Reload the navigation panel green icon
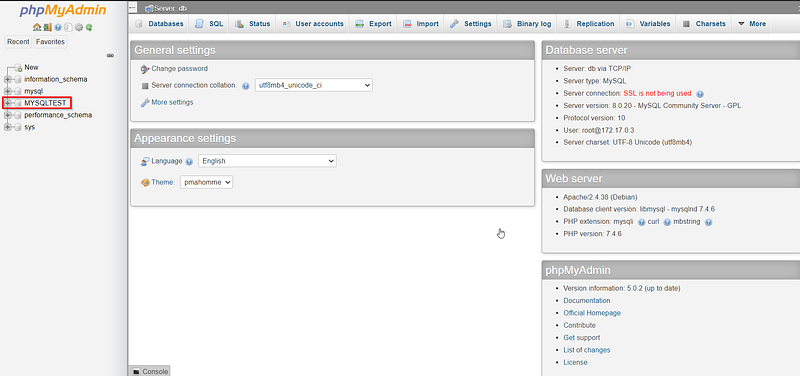 (89, 27)
